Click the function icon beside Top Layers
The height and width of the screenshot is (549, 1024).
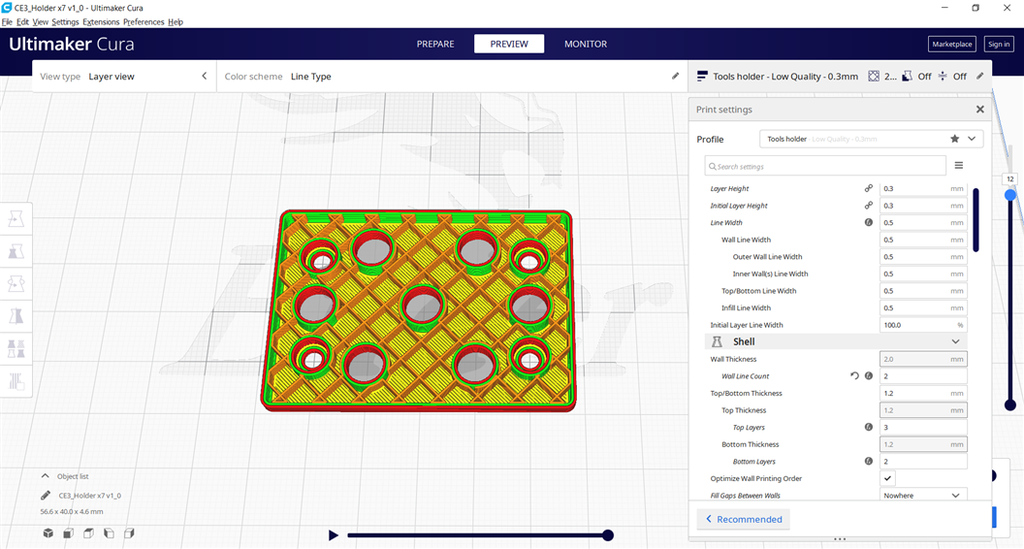click(868, 427)
